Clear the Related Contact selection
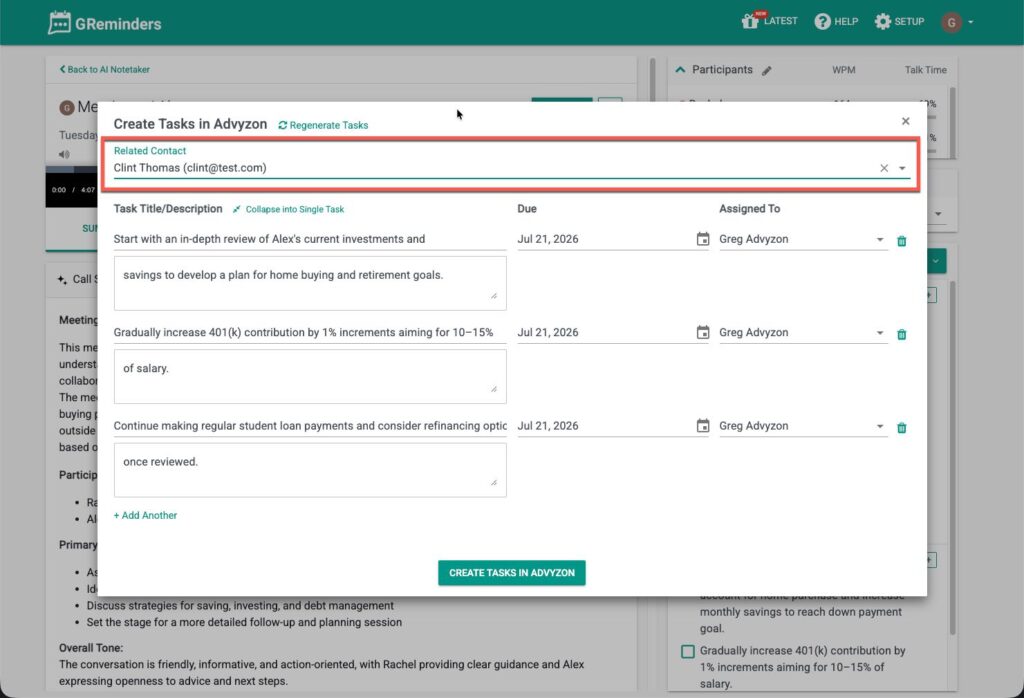Image resolution: width=1024 pixels, height=698 pixels. click(884, 168)
